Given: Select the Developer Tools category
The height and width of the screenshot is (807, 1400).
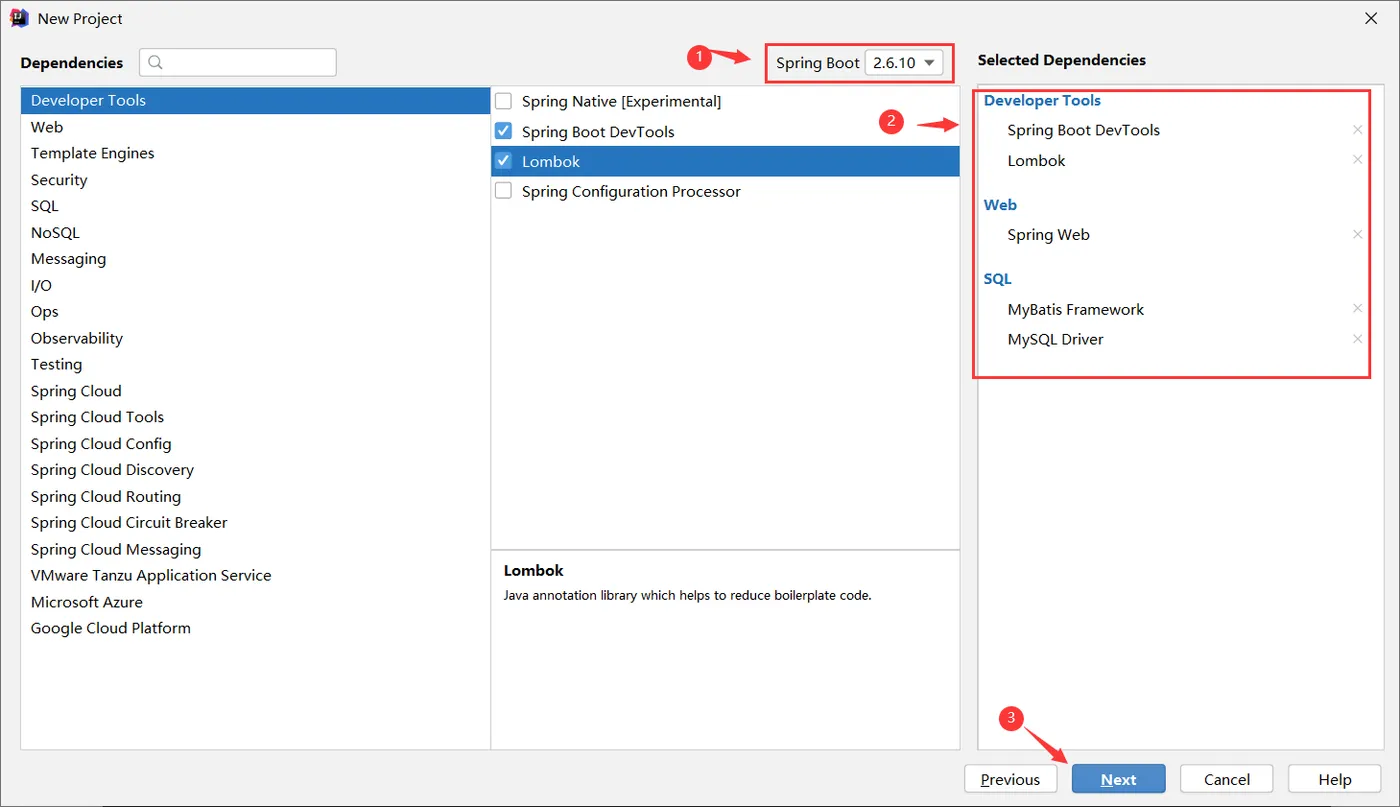Looking at the screenshot, I should tap(255, 100).
